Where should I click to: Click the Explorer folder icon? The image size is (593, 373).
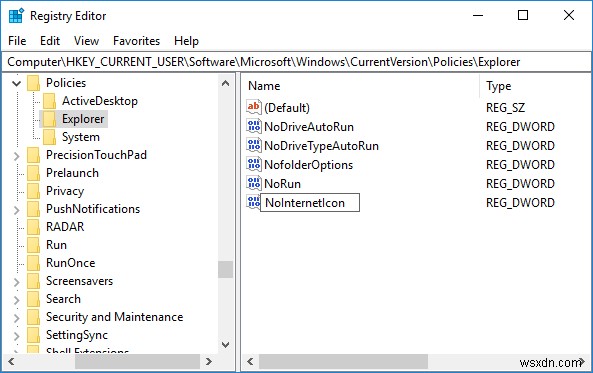click(49, 119)
